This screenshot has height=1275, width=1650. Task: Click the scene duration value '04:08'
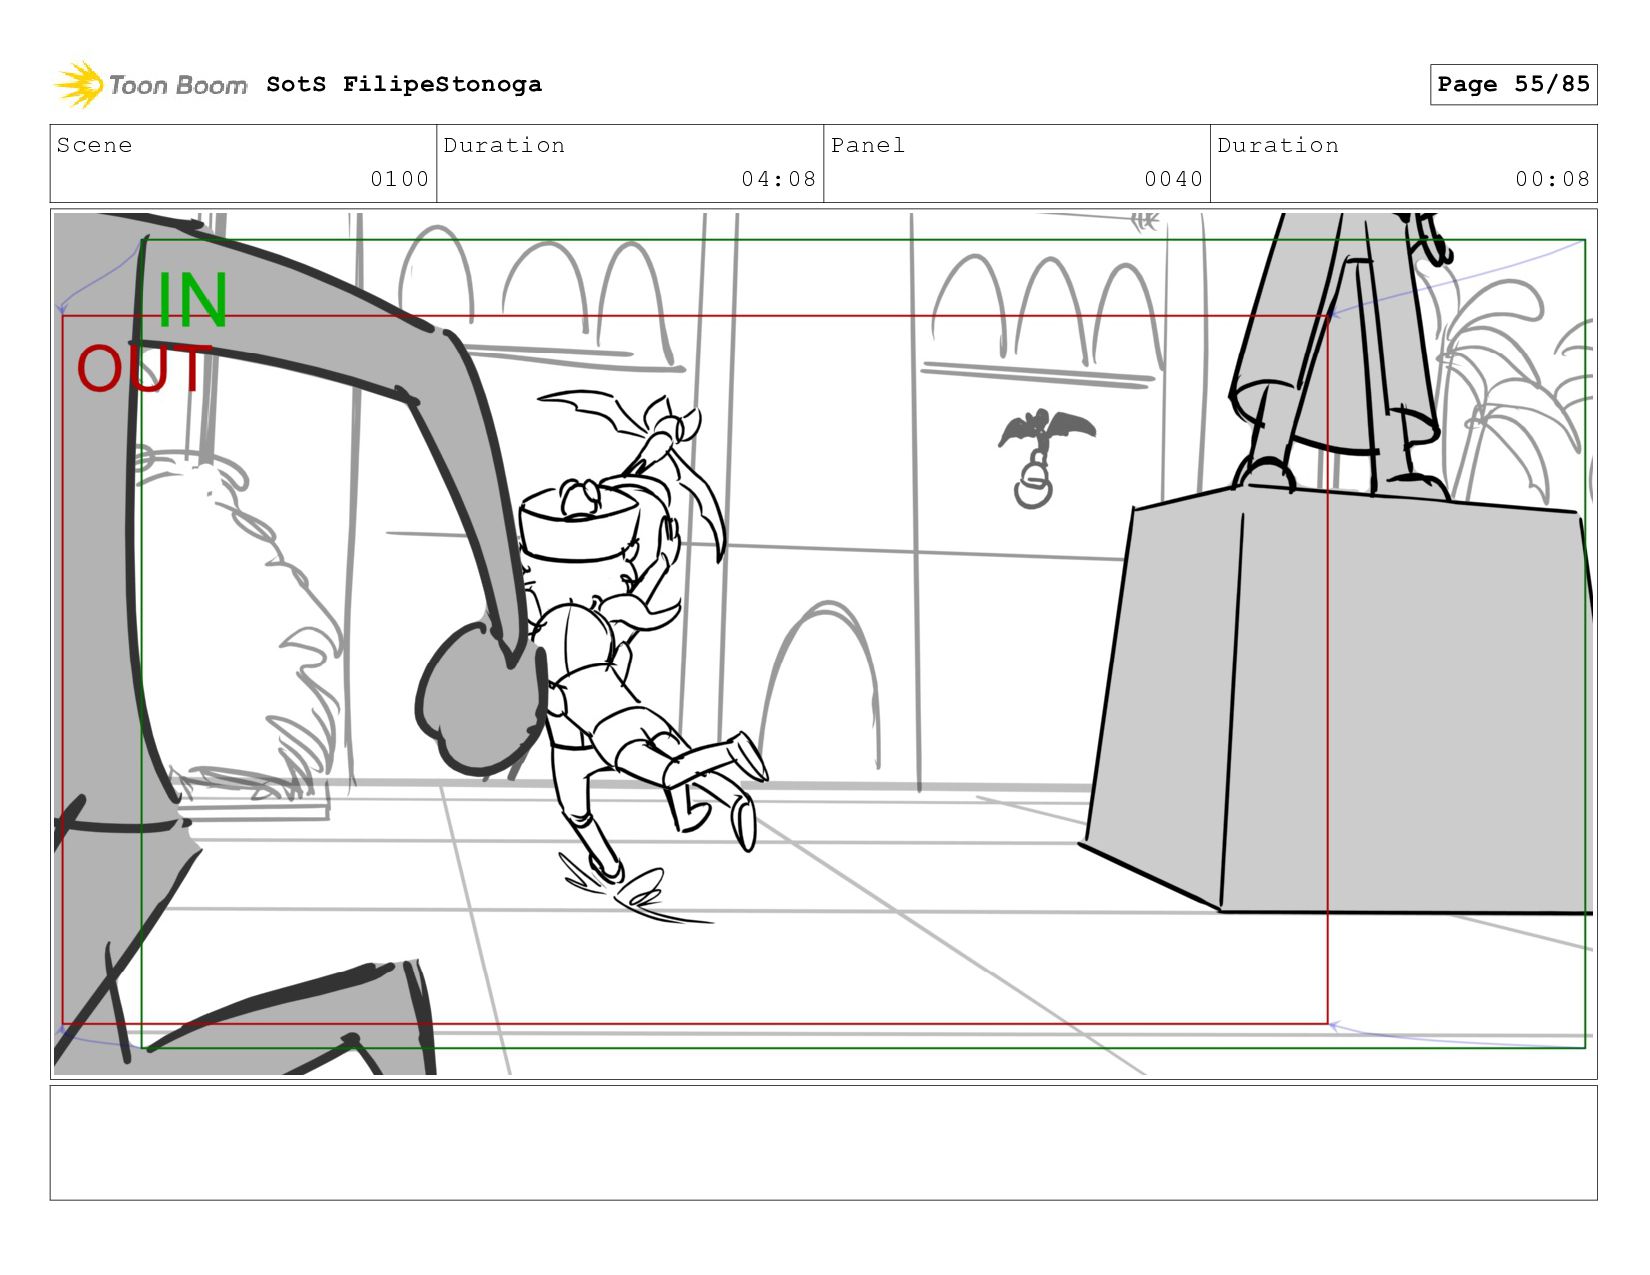click(x=778, y=179)
